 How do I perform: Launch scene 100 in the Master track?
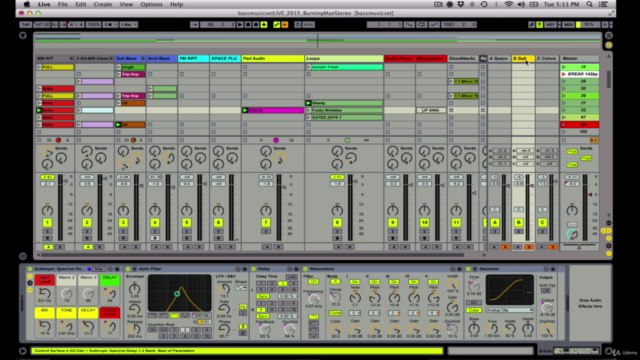(564, 132)
